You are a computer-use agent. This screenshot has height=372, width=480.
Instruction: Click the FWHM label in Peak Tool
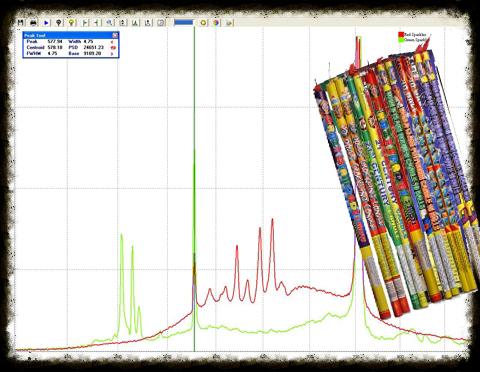tap(33, 53)
